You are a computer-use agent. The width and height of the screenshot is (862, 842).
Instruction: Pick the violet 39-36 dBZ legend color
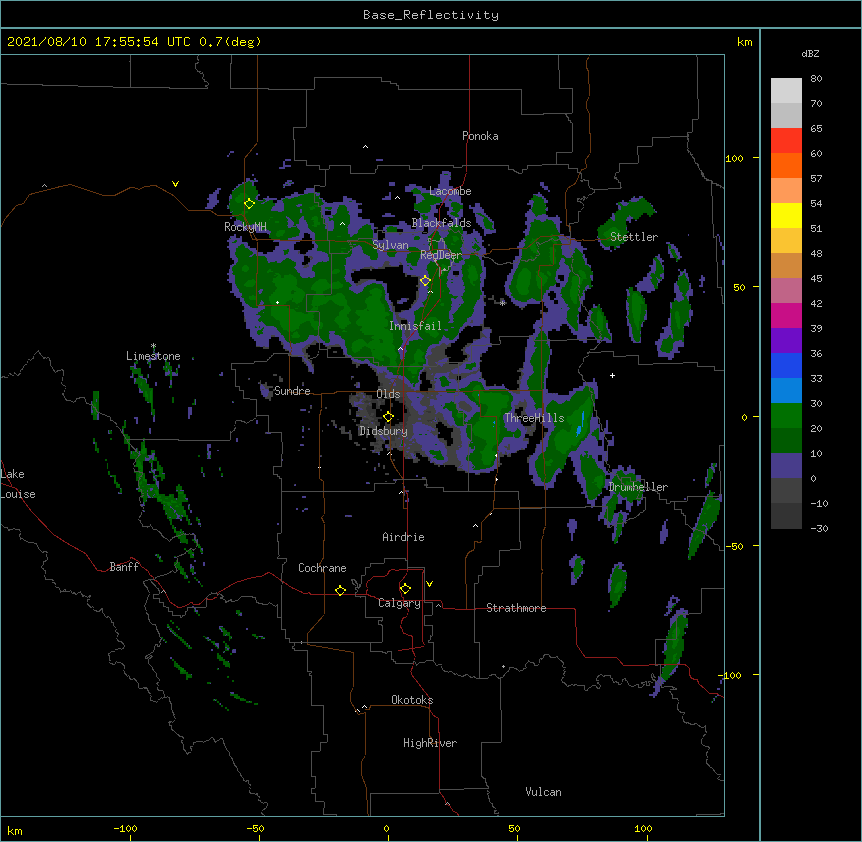[x=786, y=341]
